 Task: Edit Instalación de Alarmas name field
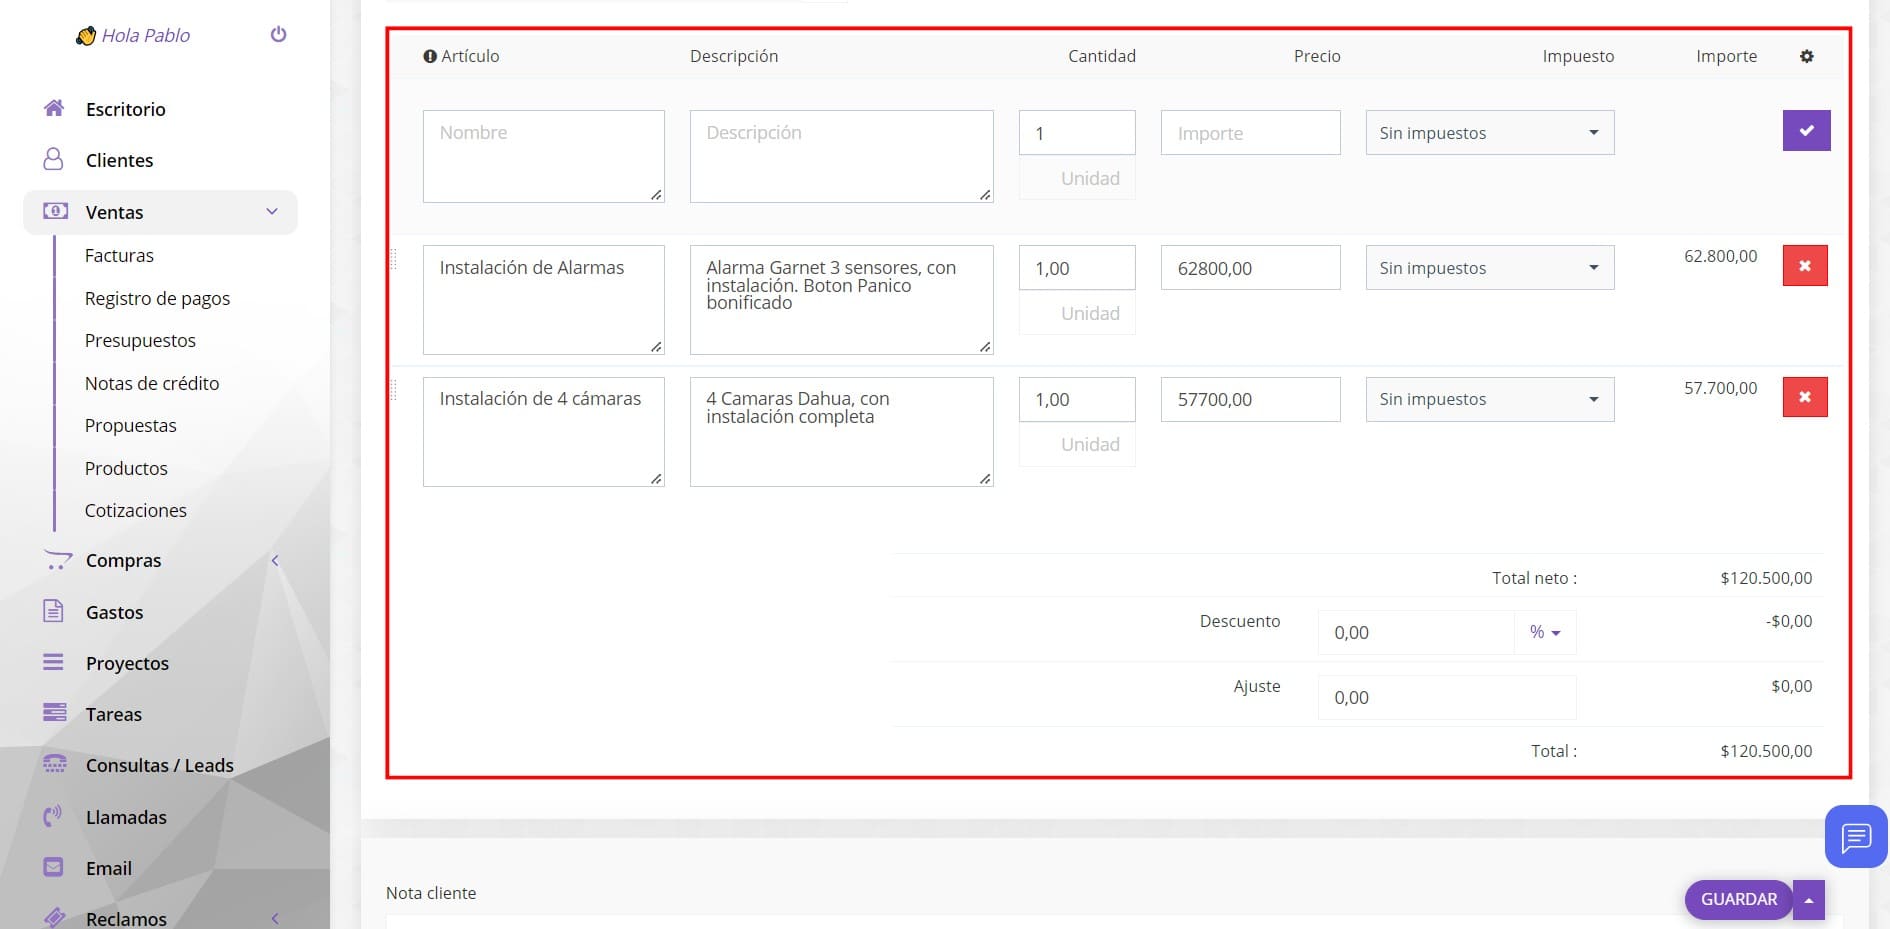543,299
